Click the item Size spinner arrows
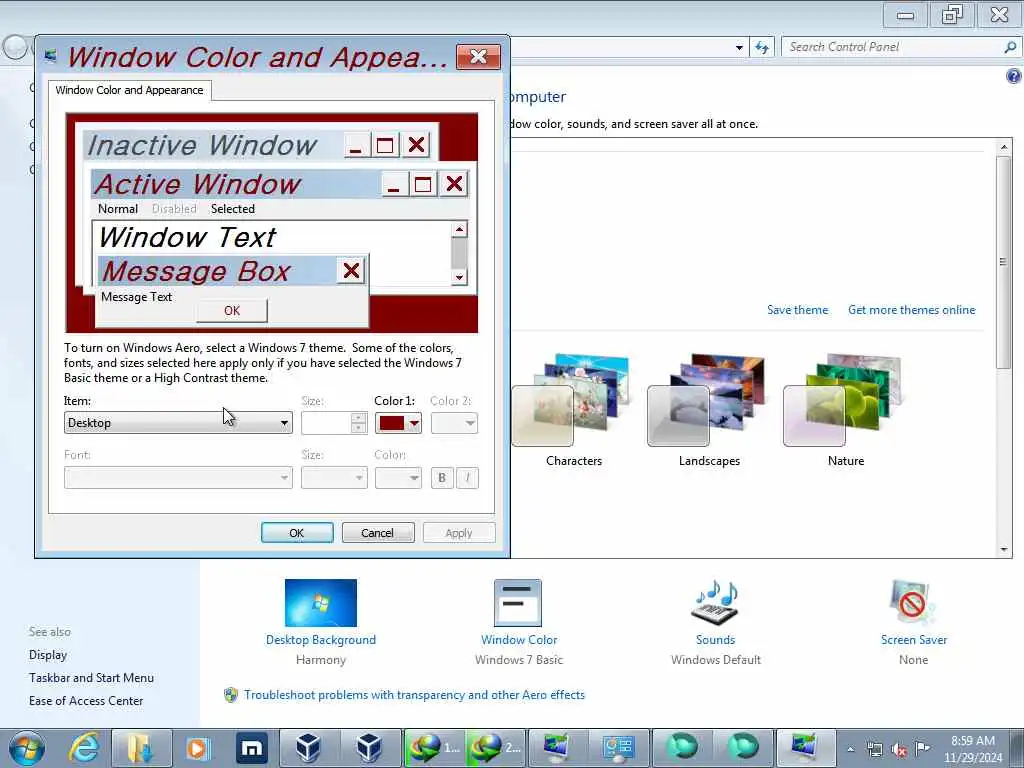The width and height of the screenshot is (1024, 768). (358, 423)
